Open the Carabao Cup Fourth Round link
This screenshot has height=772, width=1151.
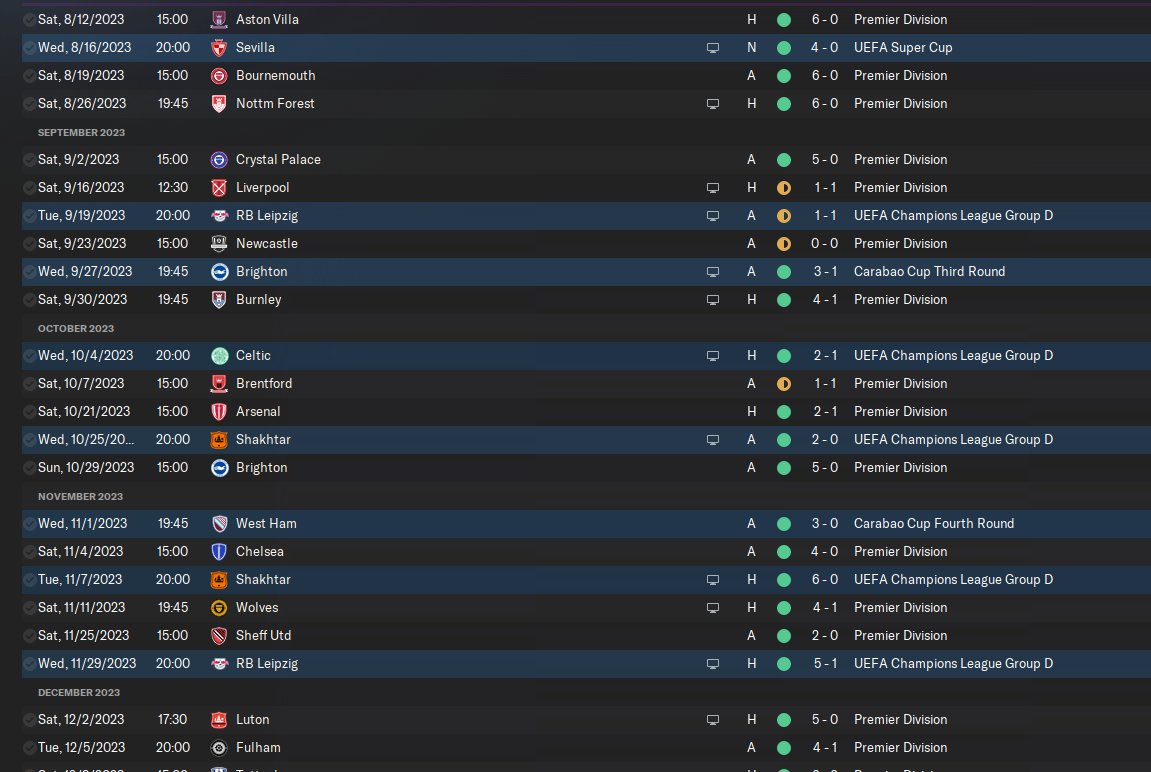933,523
